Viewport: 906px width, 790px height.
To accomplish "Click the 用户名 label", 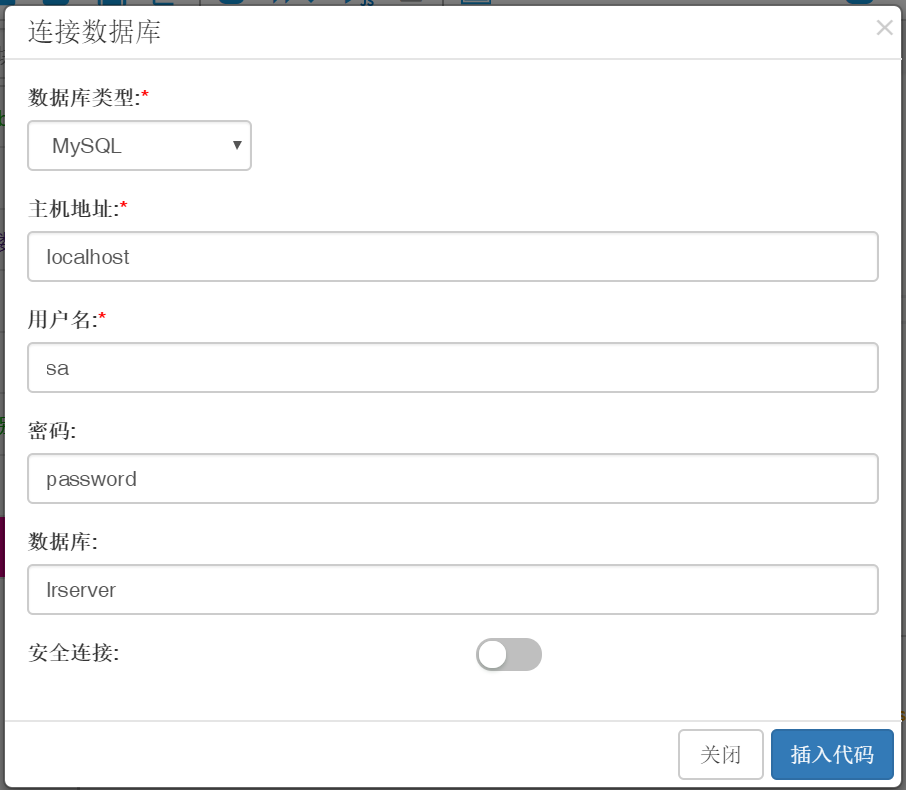I will pyautogui.click(x=62, y=320).
